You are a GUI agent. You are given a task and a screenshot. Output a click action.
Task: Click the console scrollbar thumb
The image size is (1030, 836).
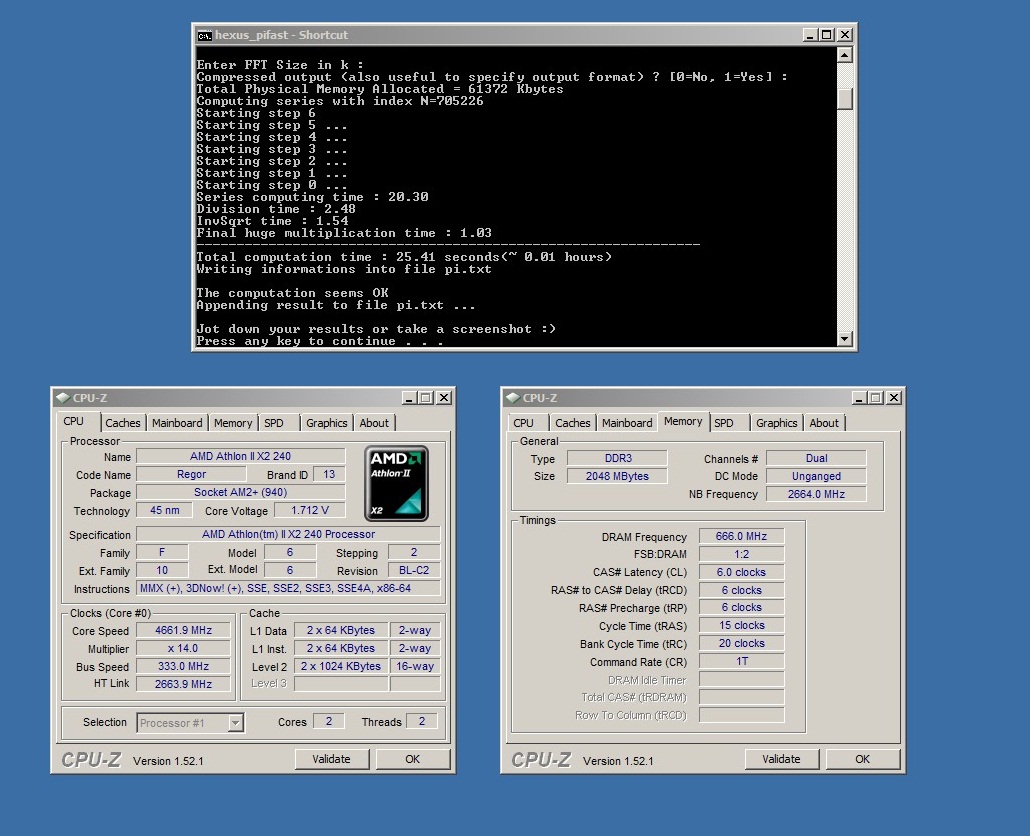845,99
